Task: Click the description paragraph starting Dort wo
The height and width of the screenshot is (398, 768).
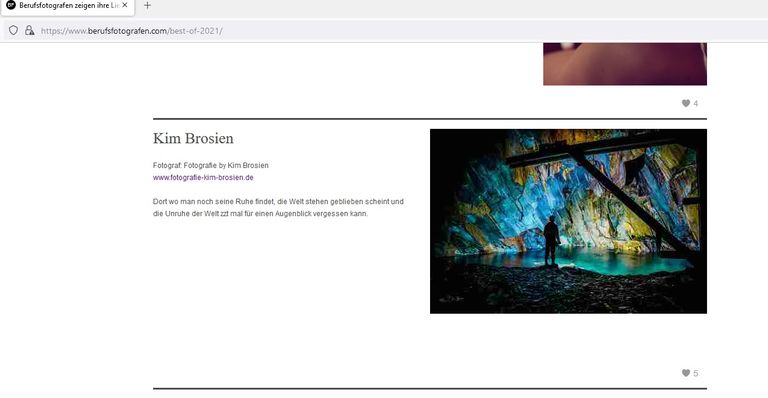Action: point(278,208)
